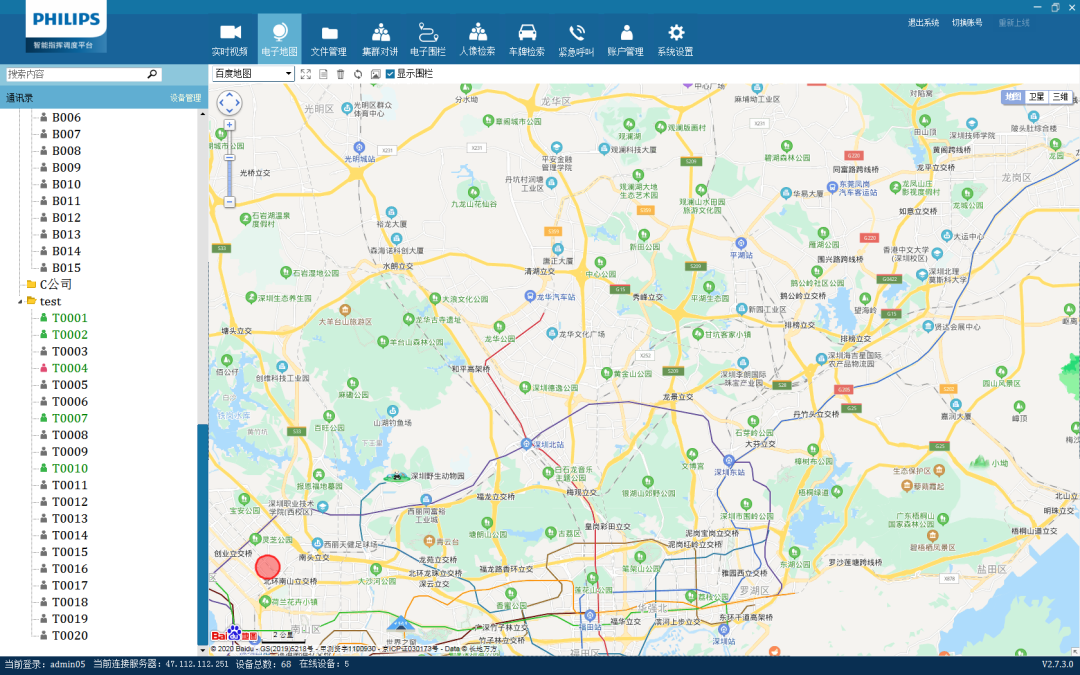
Task: Switch the map view to 卫星 satellite
Action: click(x=1036, y=97)
